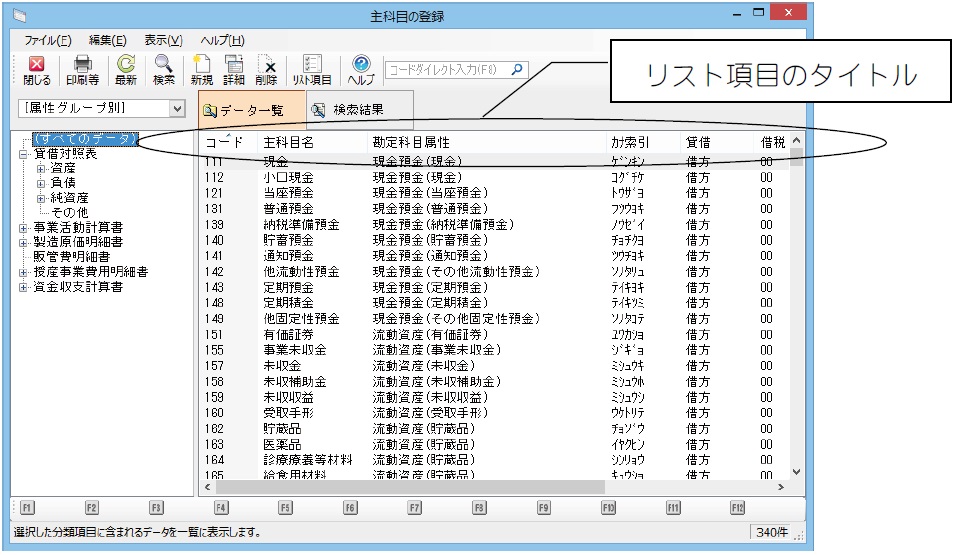Sort by the 主科目名 column header

pyautogui.click(x=290, y=142)
